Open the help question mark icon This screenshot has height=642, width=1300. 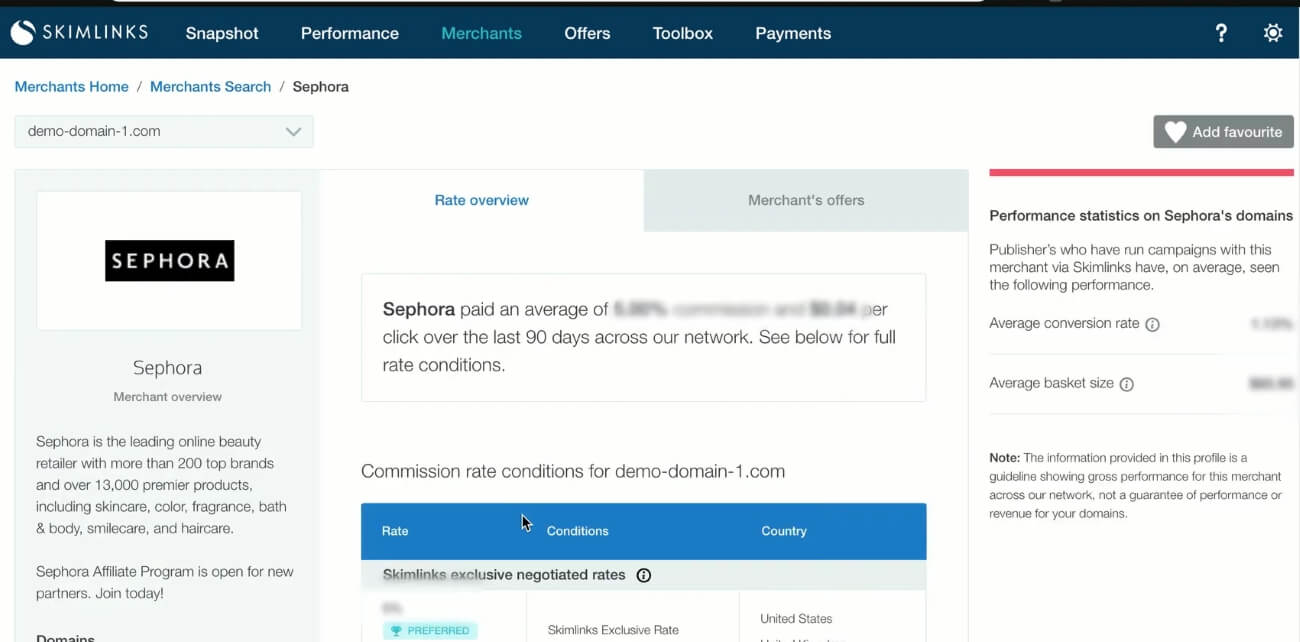click(1221, 33)
